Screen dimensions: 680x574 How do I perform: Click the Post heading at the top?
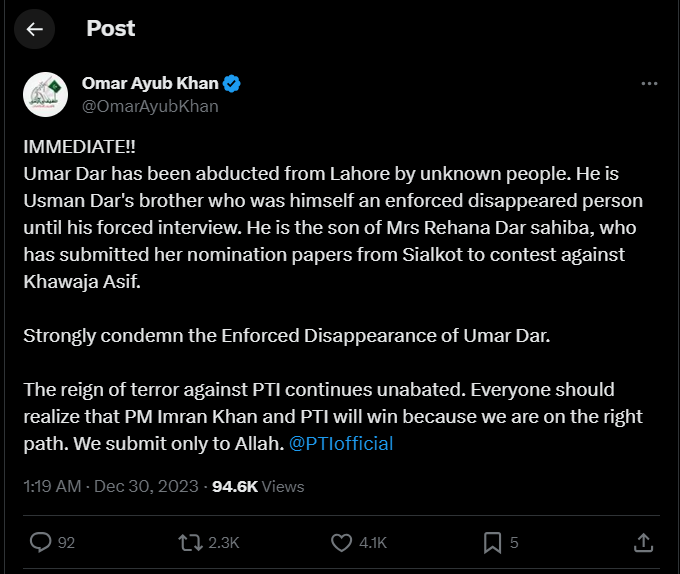(x=110, y=29)
